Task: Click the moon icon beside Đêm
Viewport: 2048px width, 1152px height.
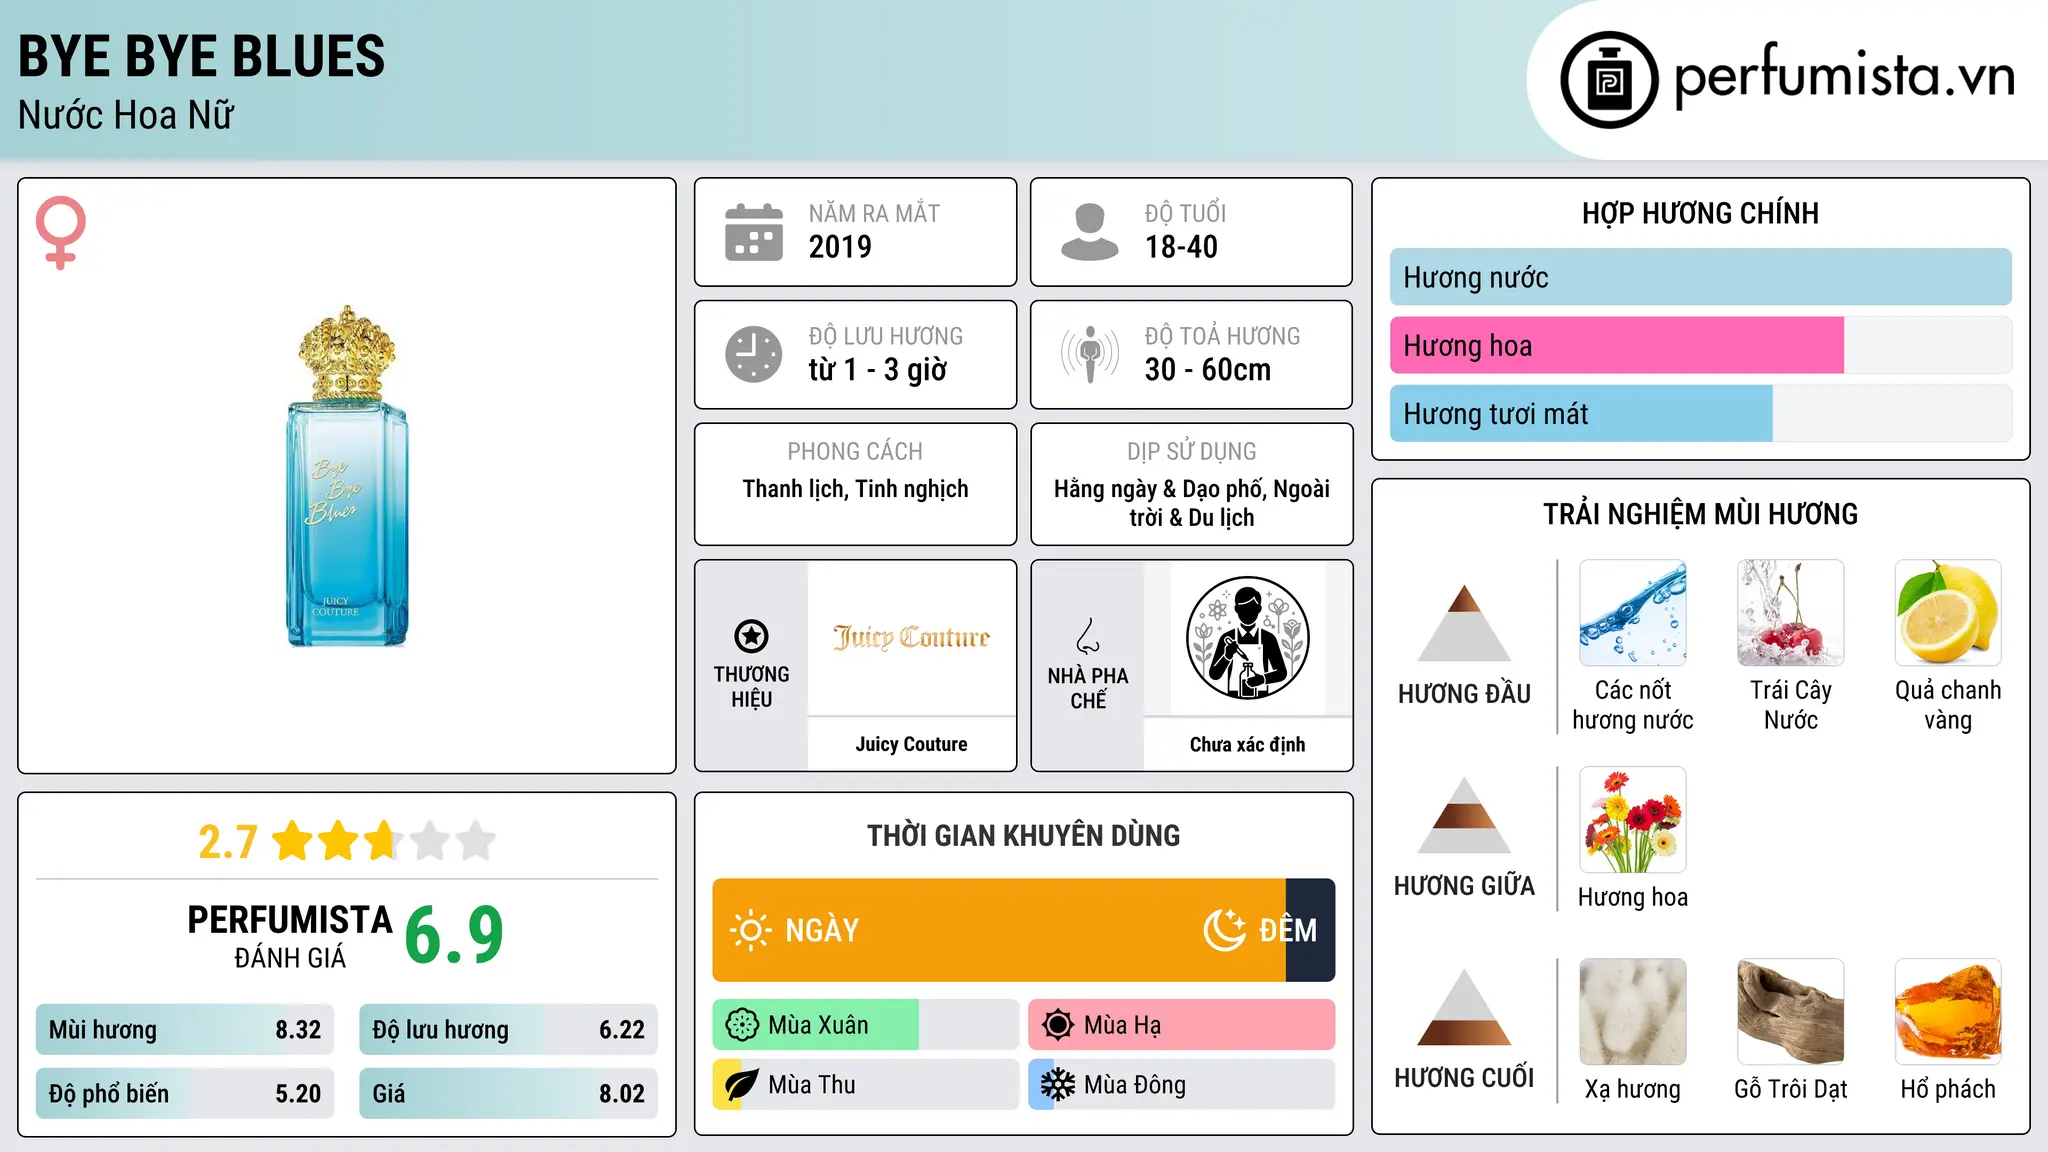Action: tap(1224, 930)
